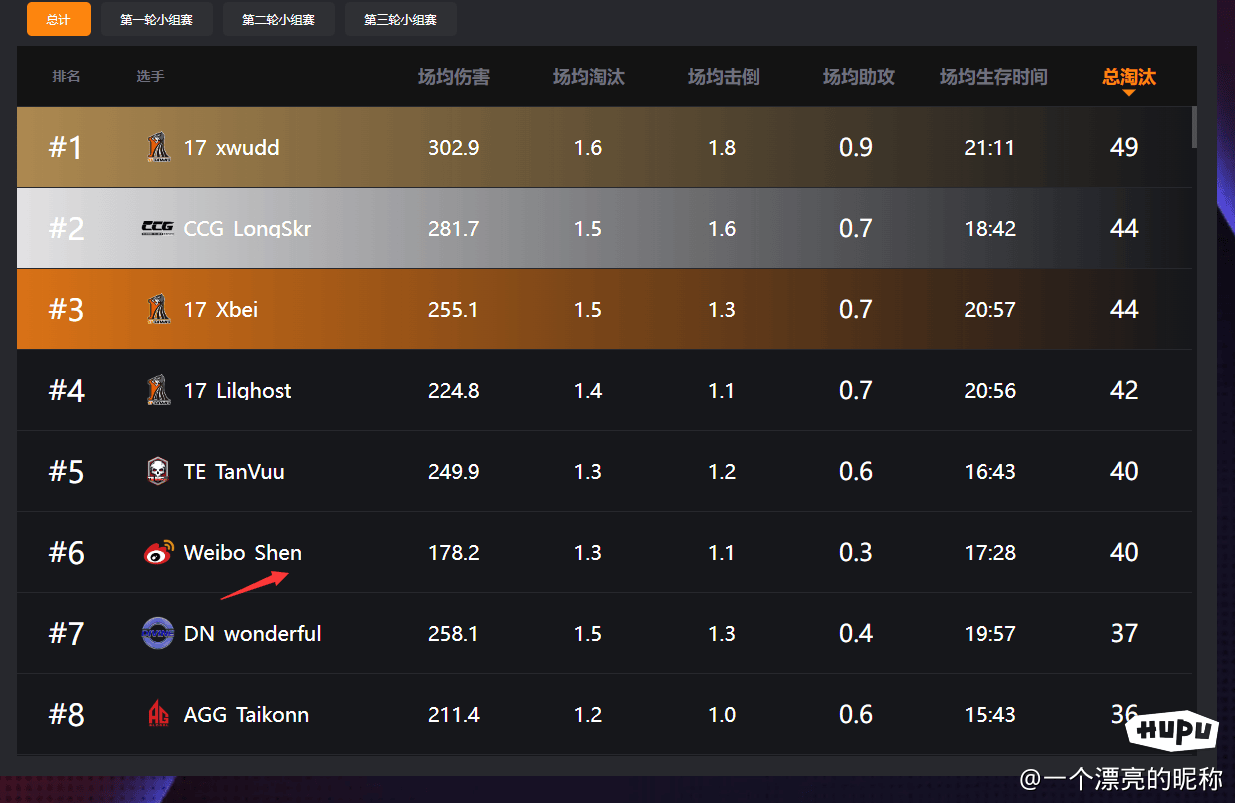Click CCG team logo beside LongSkr
Image resolution: width=1235 pixels, height=803 pixels.
(158, 229)
